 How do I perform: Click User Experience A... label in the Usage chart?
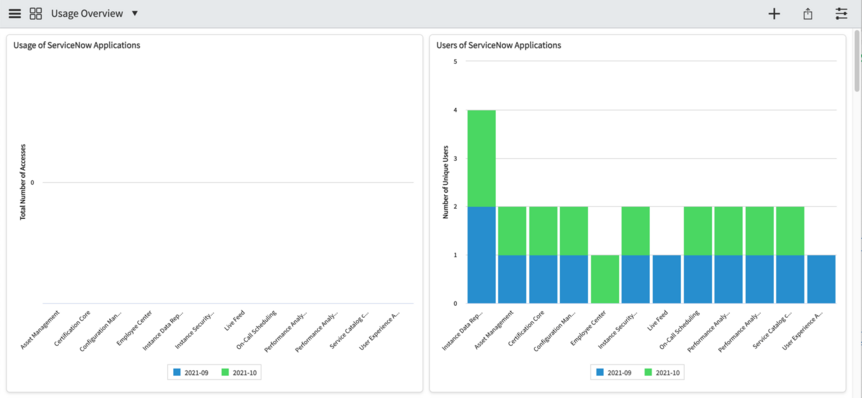[380, 330]
